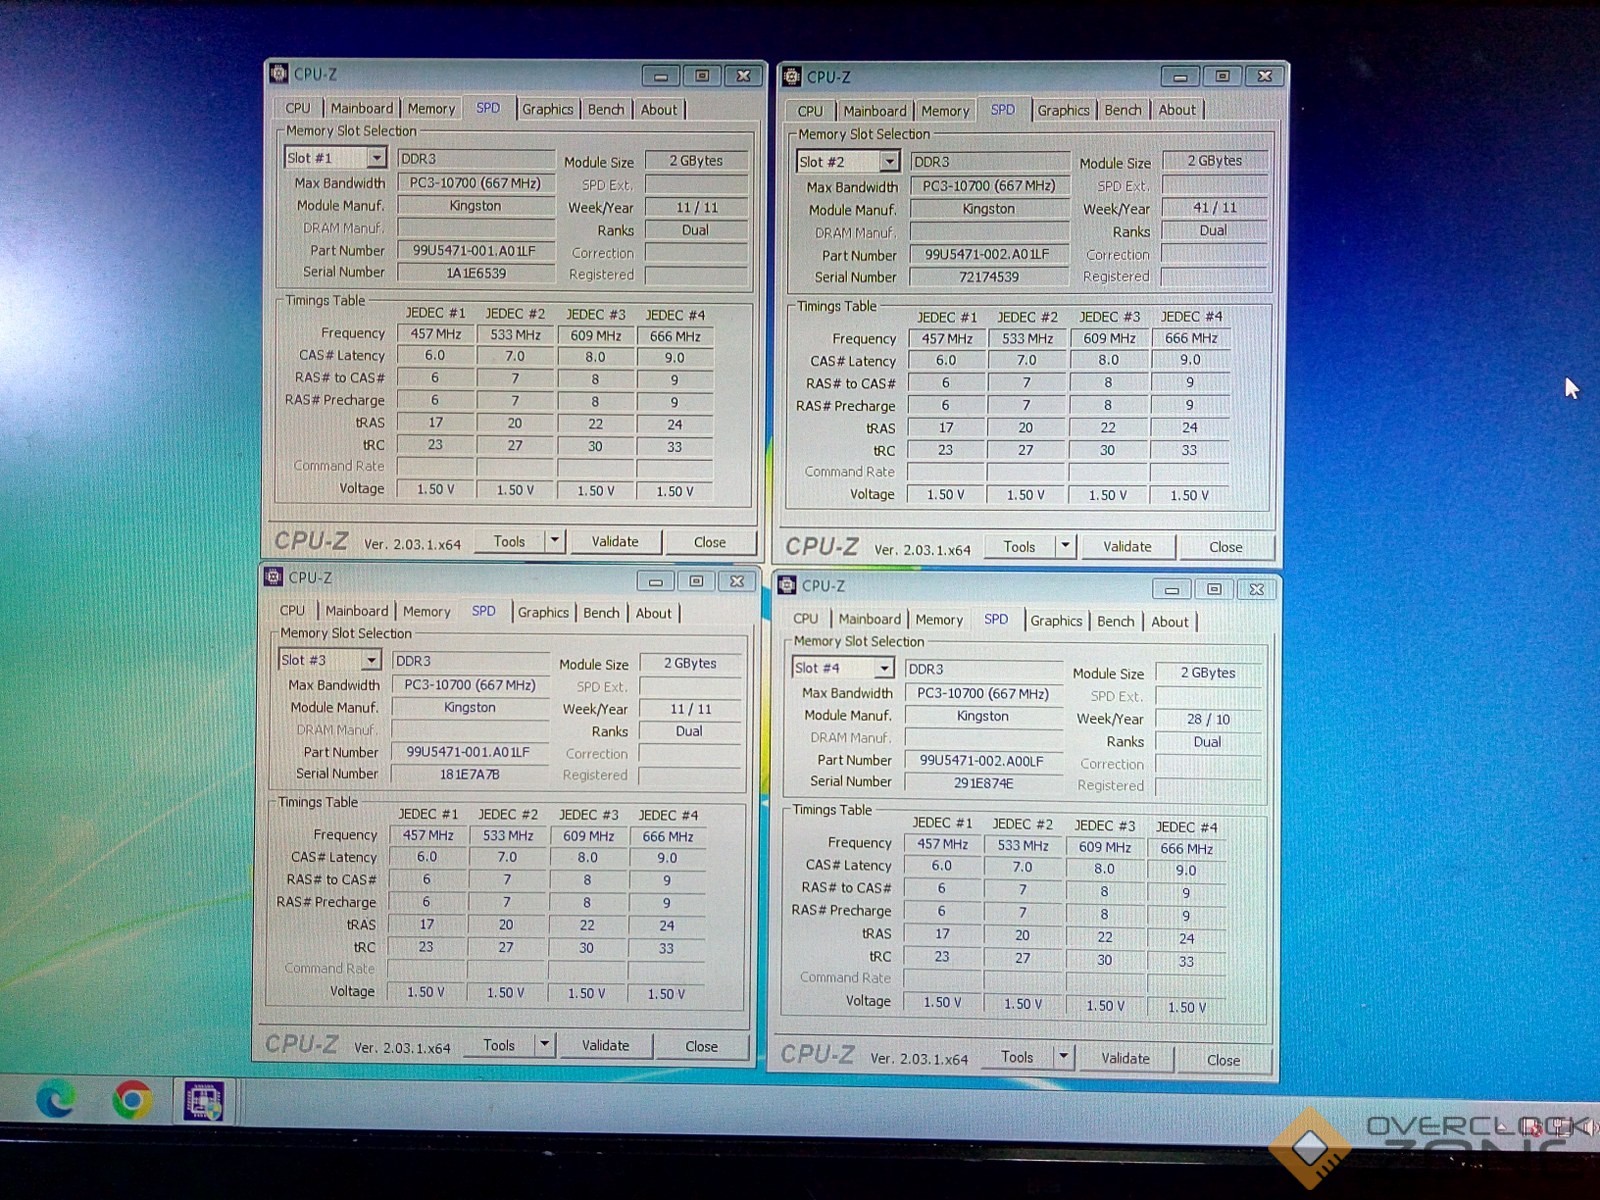Image resolution: width=1600 pixels, height=1200 pixels.
Task: Click part number 99U5471-001.A01LF in Slot #1
Action: tap(476, 250)
